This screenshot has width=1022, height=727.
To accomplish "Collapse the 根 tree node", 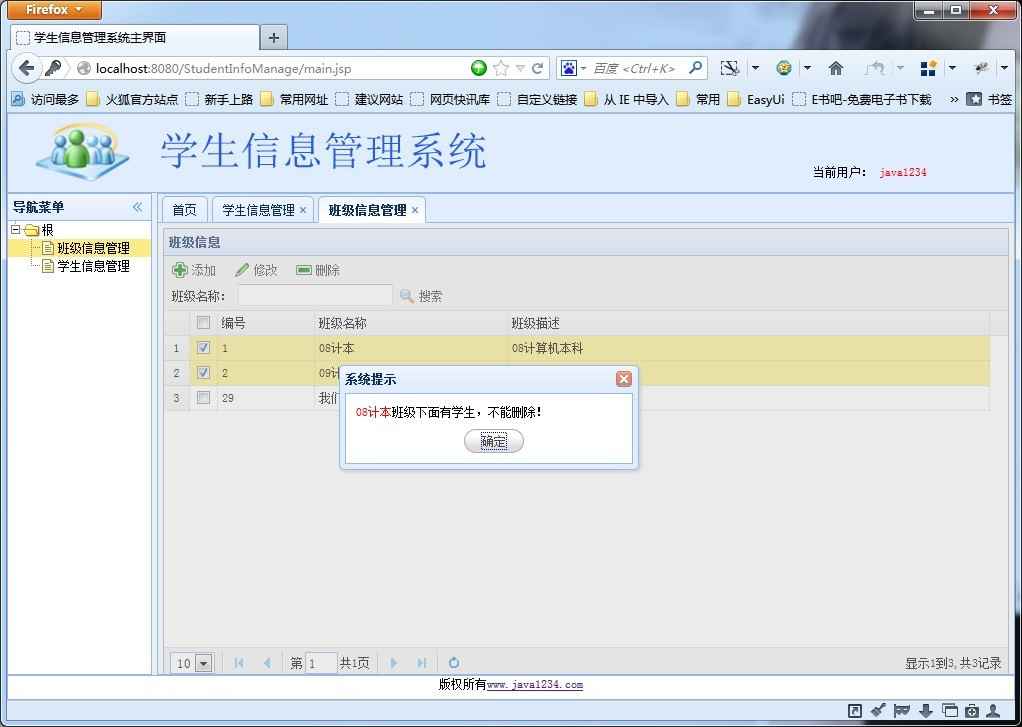I will pos(16,230).
